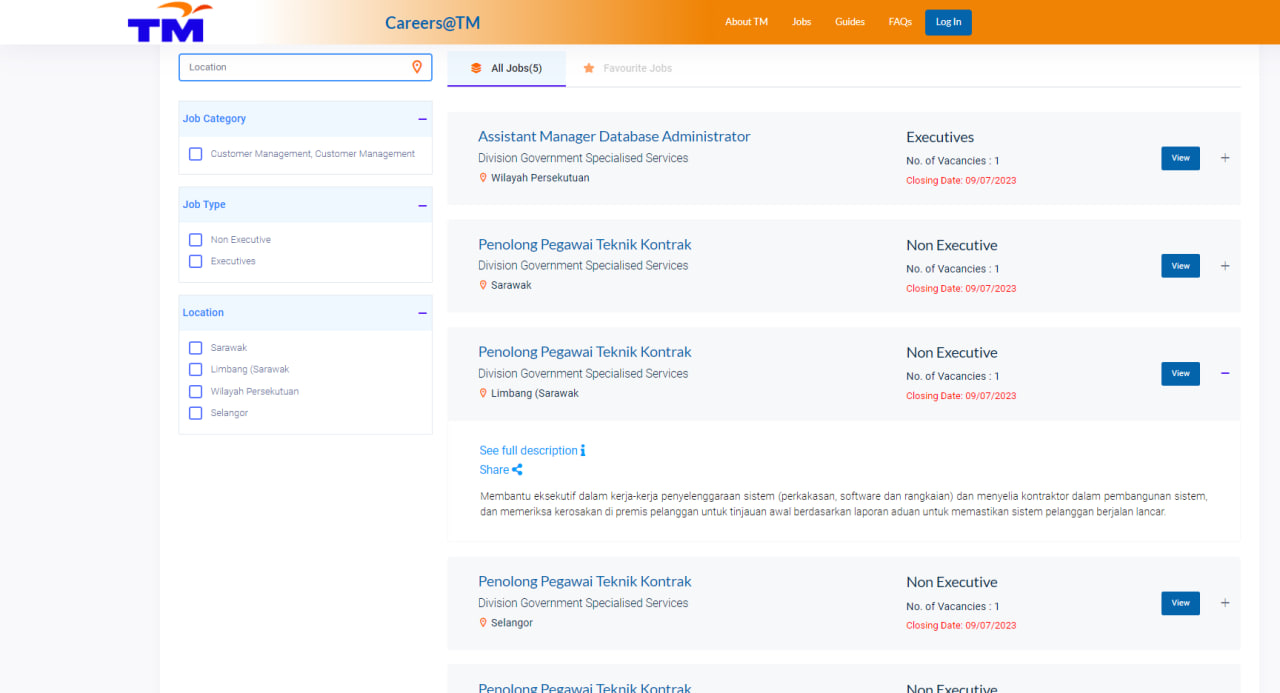Collapse the Limbang (Sarawak job details
Viewport: 1280px width, 693px height.
pos(1225,373)
